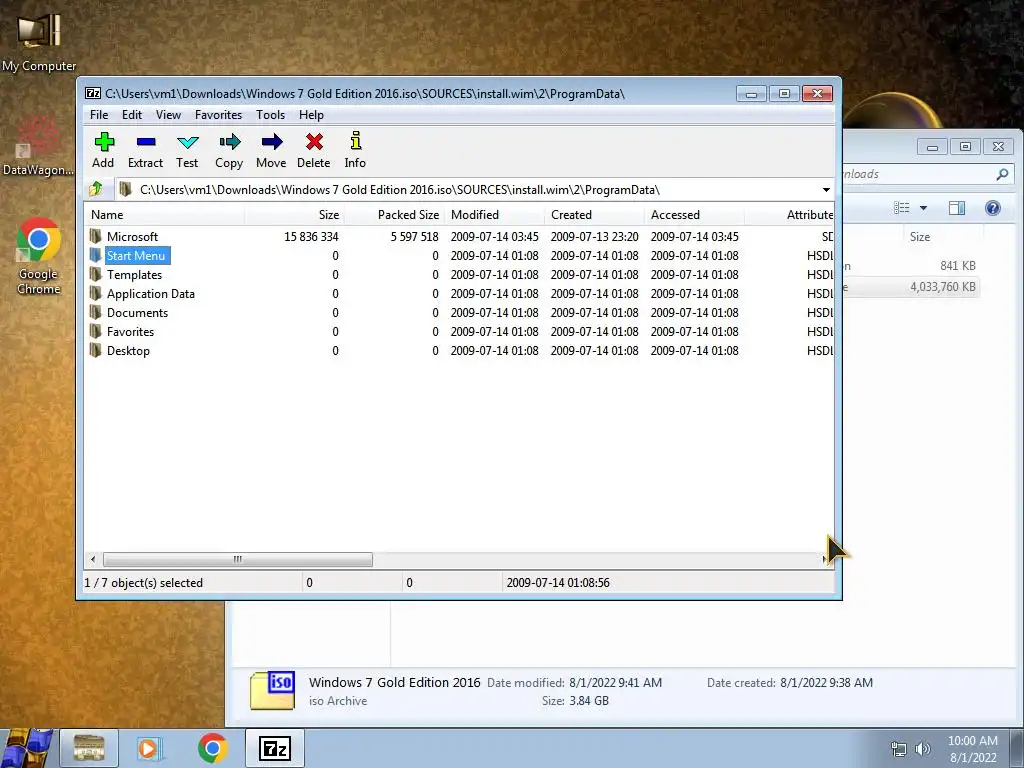Select the Start Menu folder

click(136, 255)
